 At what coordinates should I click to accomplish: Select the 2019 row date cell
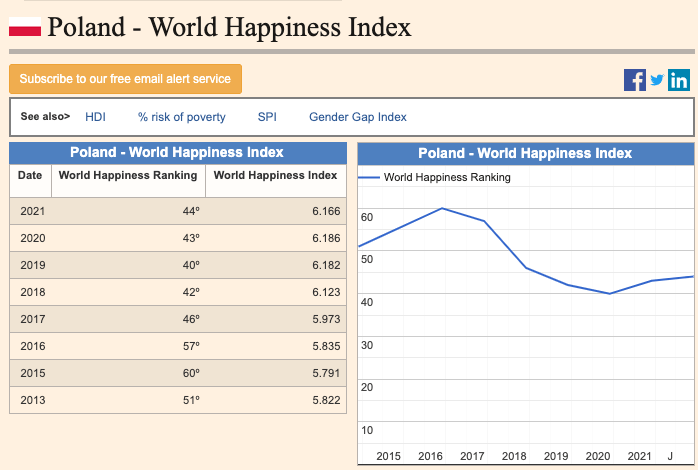click(x=32, y=265)
